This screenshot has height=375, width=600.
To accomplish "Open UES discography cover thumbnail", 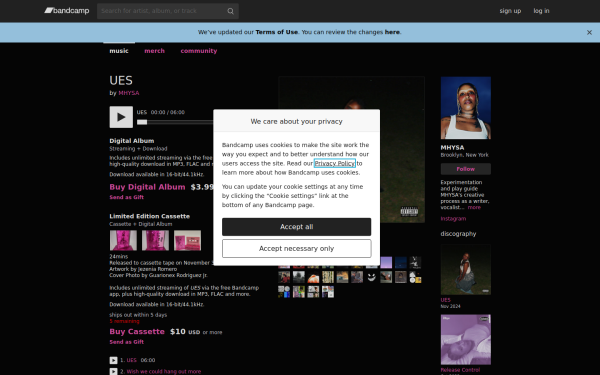I will point(466,270).
